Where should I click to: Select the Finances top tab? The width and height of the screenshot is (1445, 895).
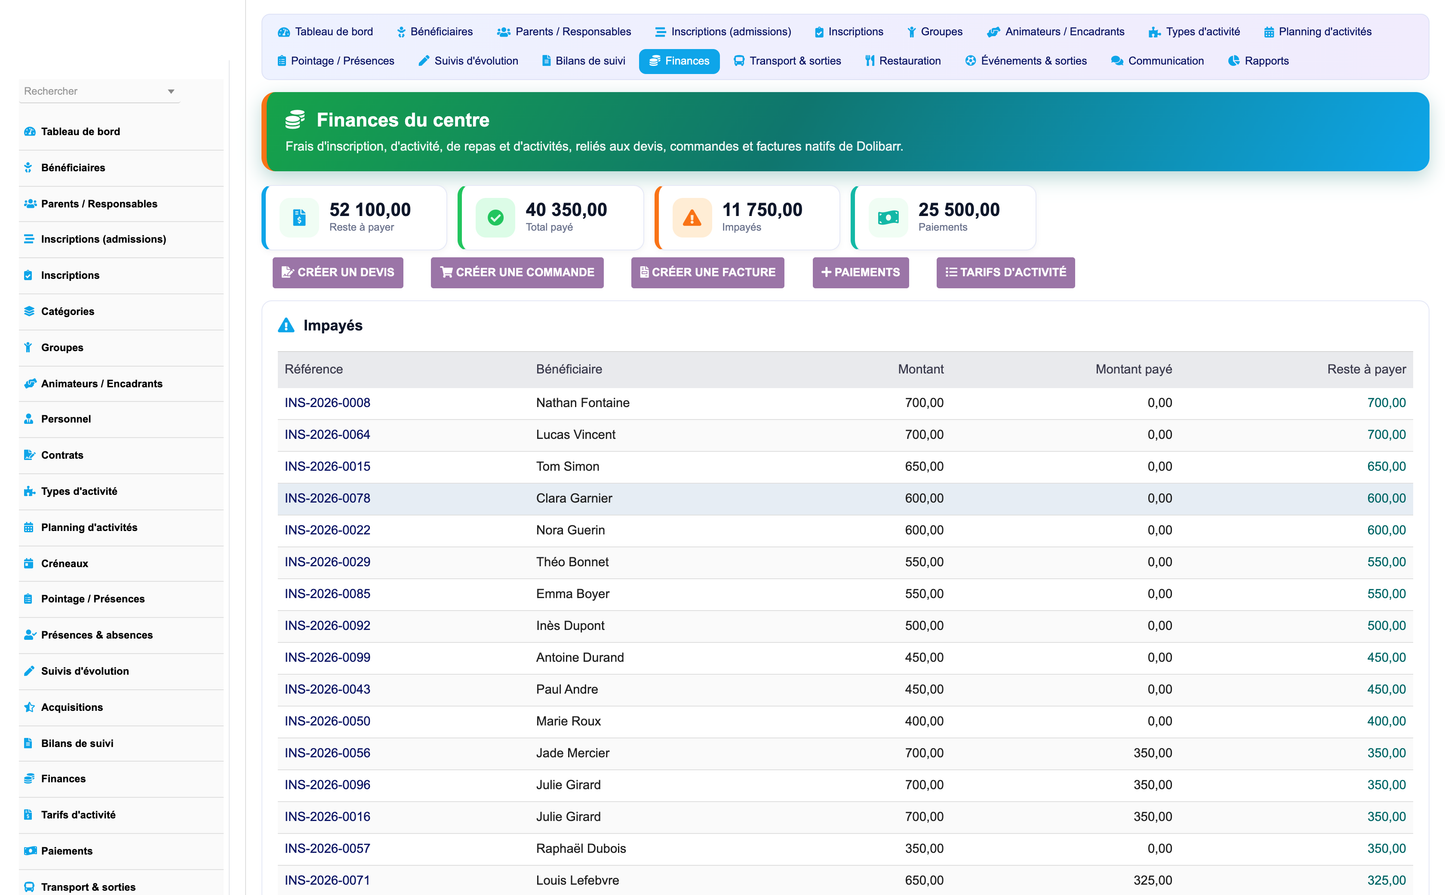click(x=679, y=61)
